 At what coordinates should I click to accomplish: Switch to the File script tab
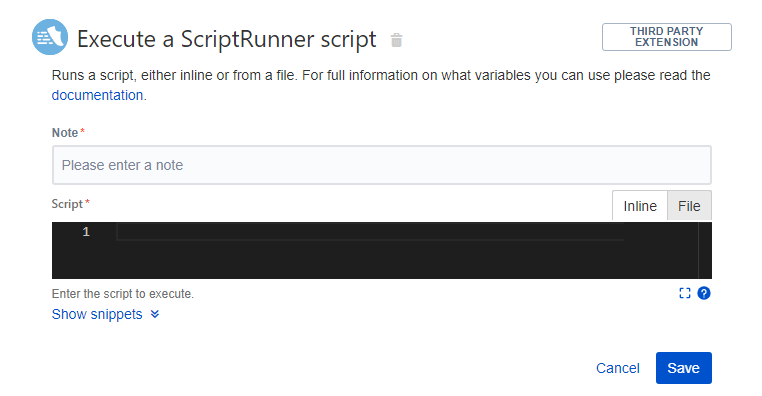click(689, 206)
